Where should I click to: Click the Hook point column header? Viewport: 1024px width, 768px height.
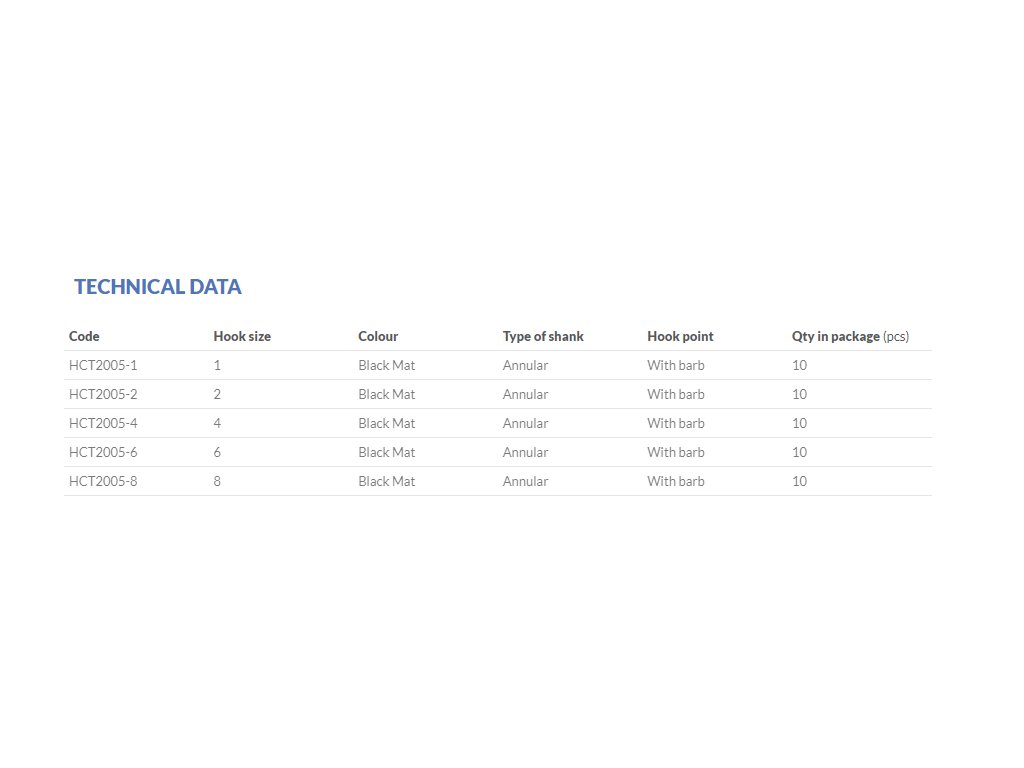[680, 336]
